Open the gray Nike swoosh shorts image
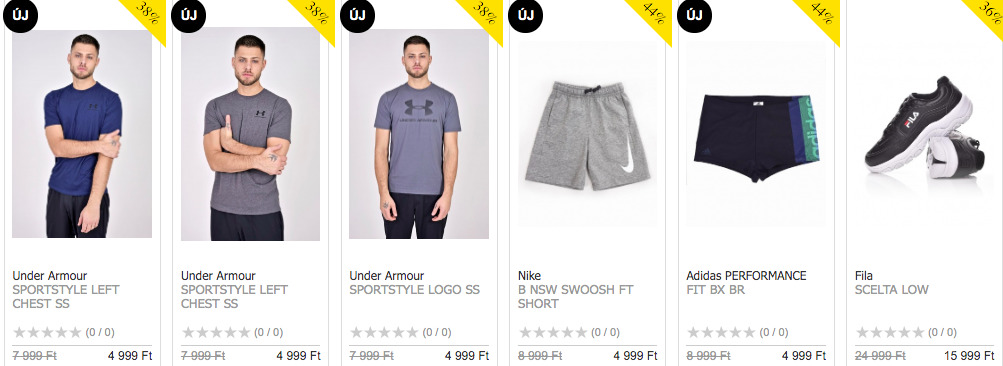Image resolution: width=1003 pixels, height=366 pixels. click(587, 135)
